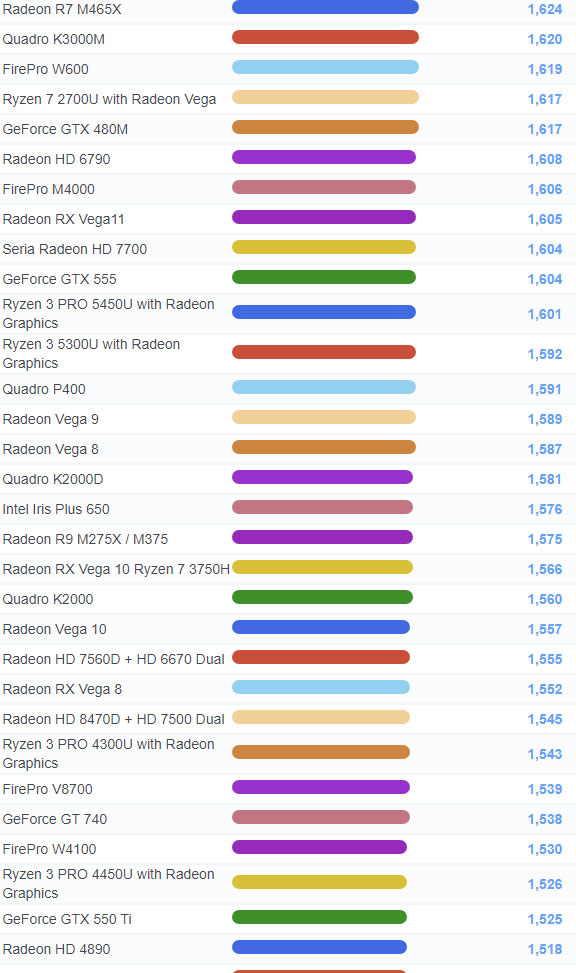Select Radeon HD 7560D + HD 6670 Dual
The image size is (576, 973).
(114, 659)
